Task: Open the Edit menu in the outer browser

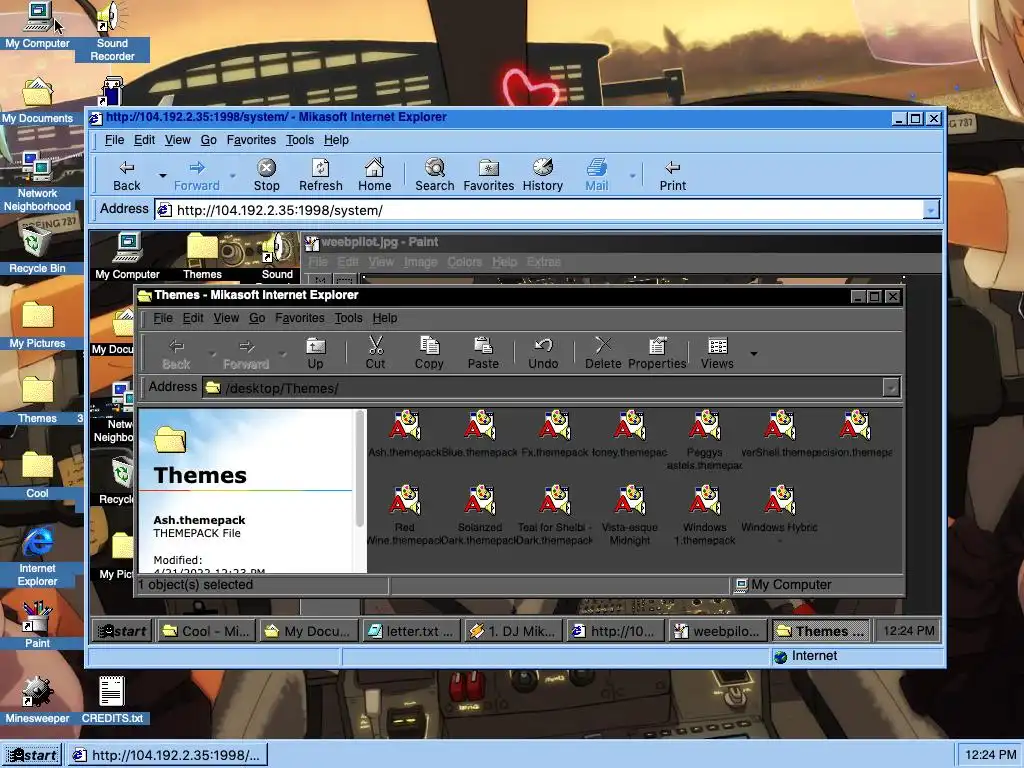Action: click(x=144, y=140)
